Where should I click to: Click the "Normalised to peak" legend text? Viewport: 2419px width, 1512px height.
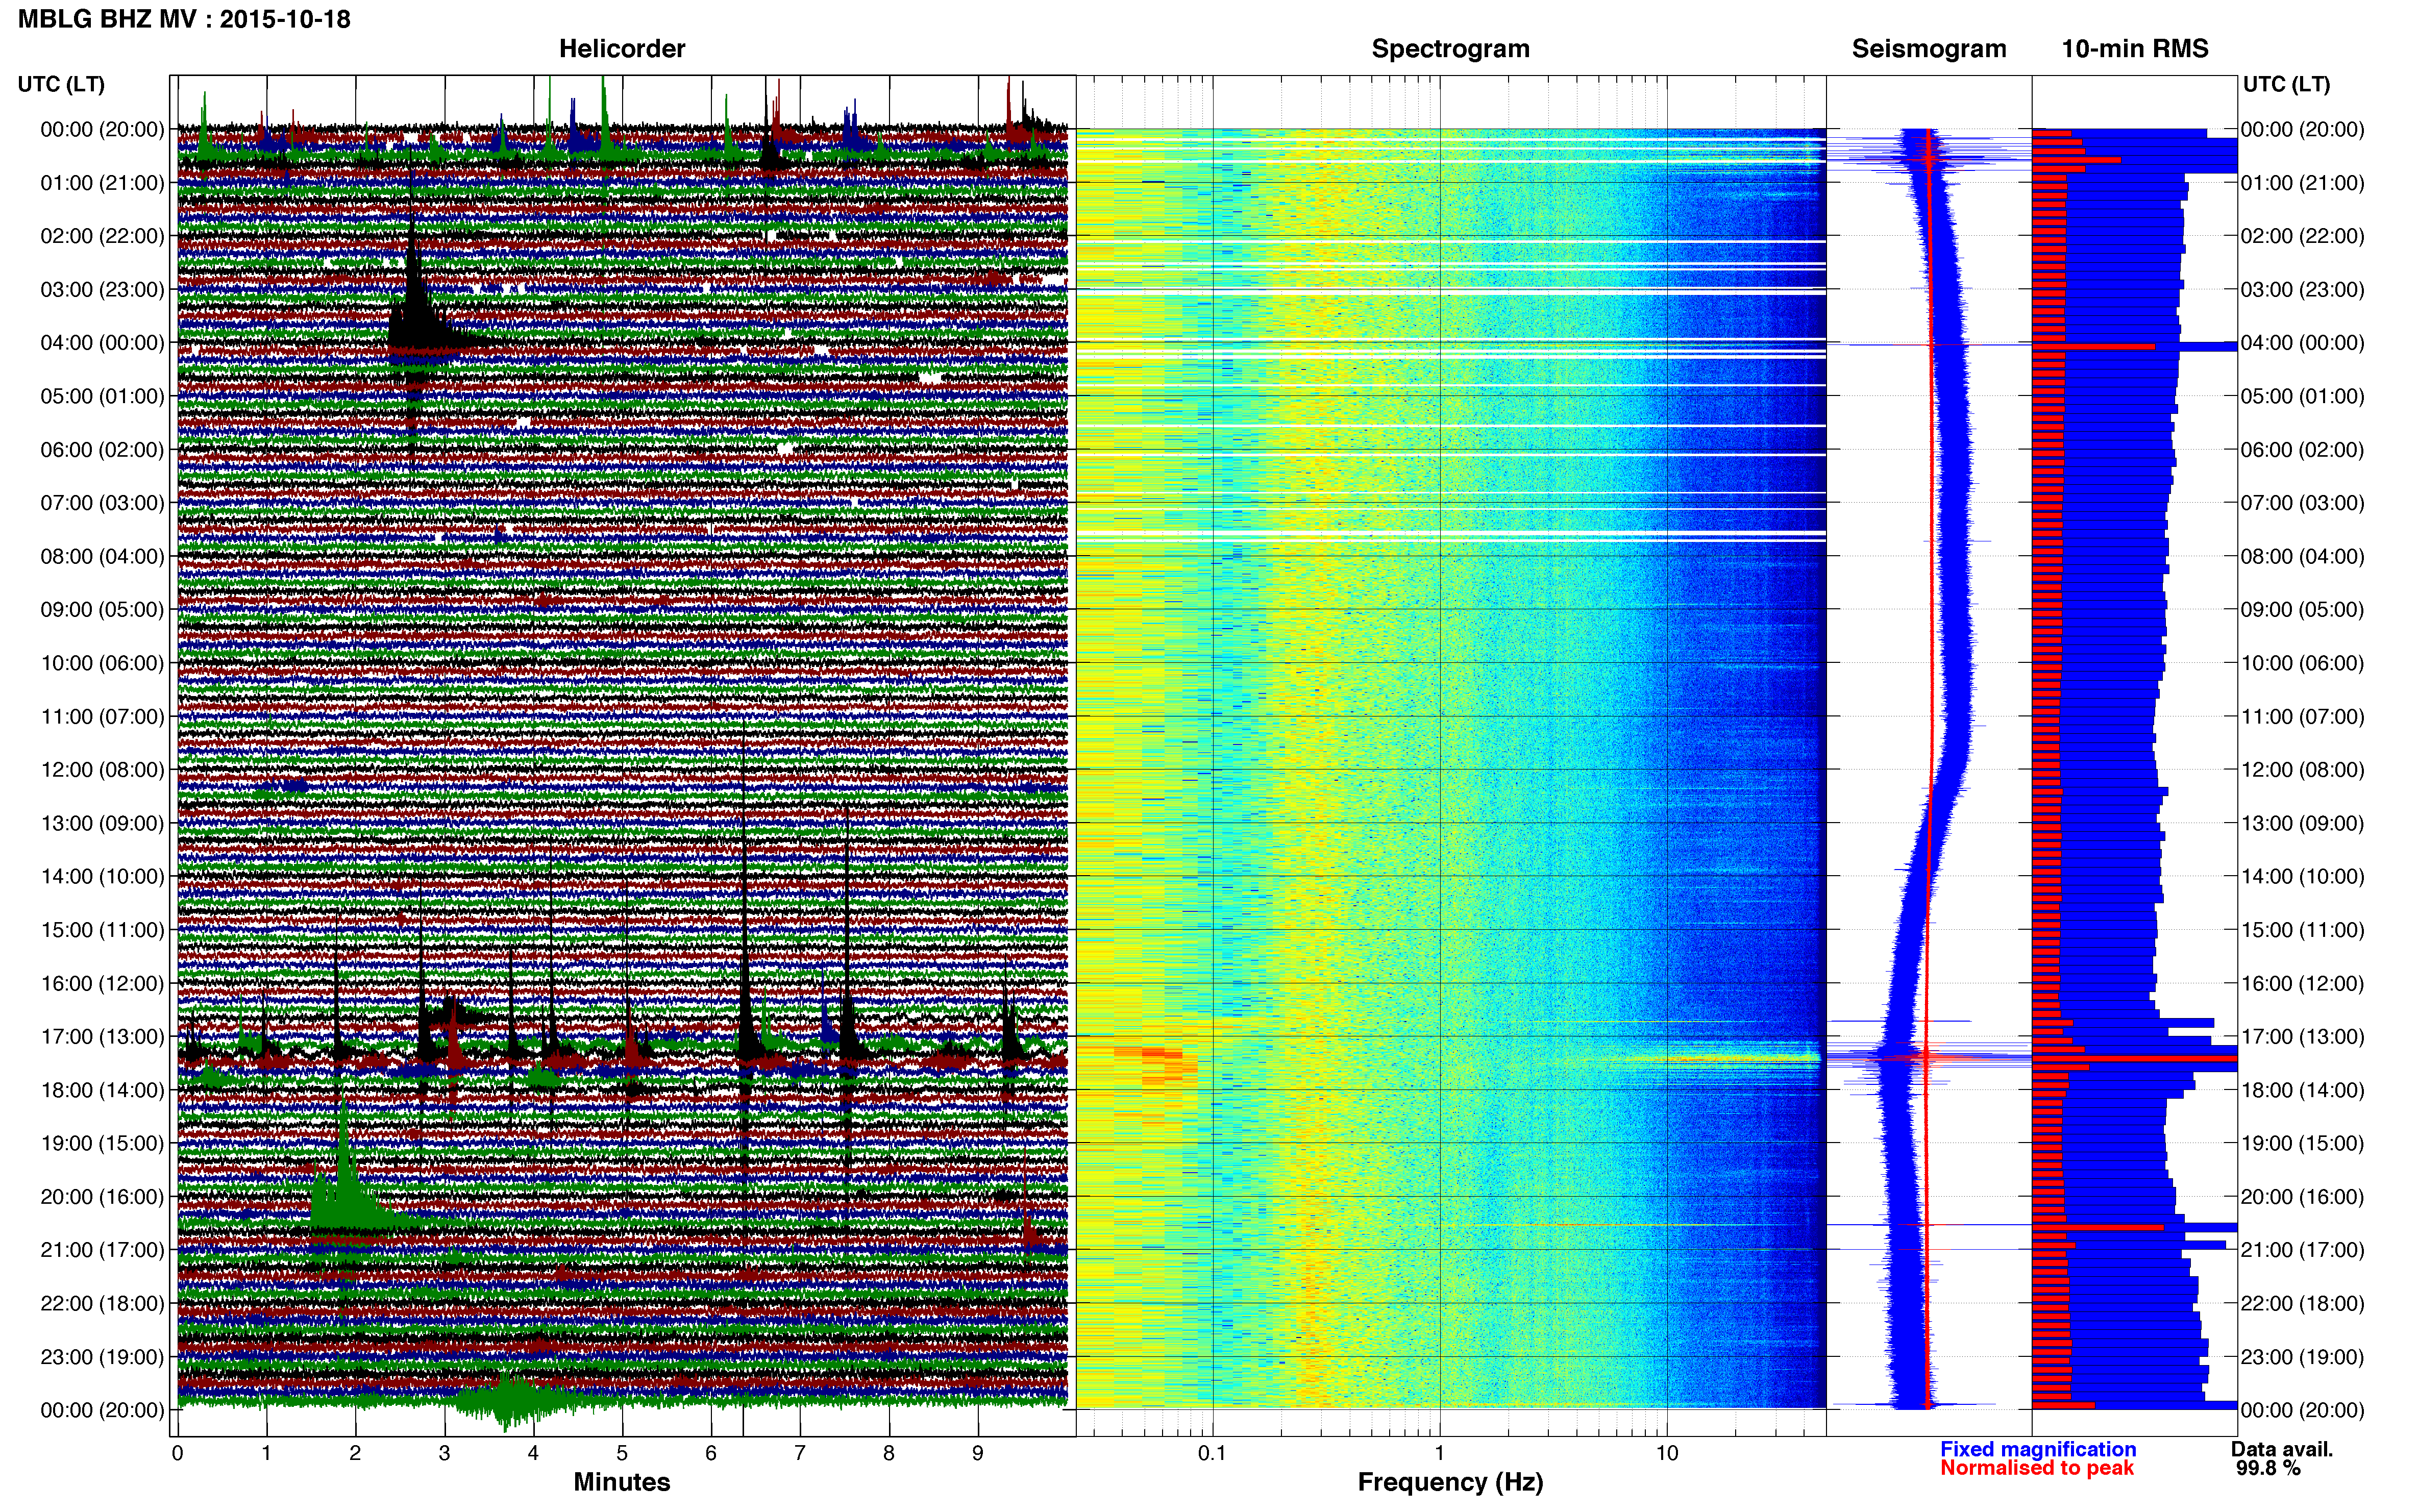pyautogui.click(x=2037, y=1468)
